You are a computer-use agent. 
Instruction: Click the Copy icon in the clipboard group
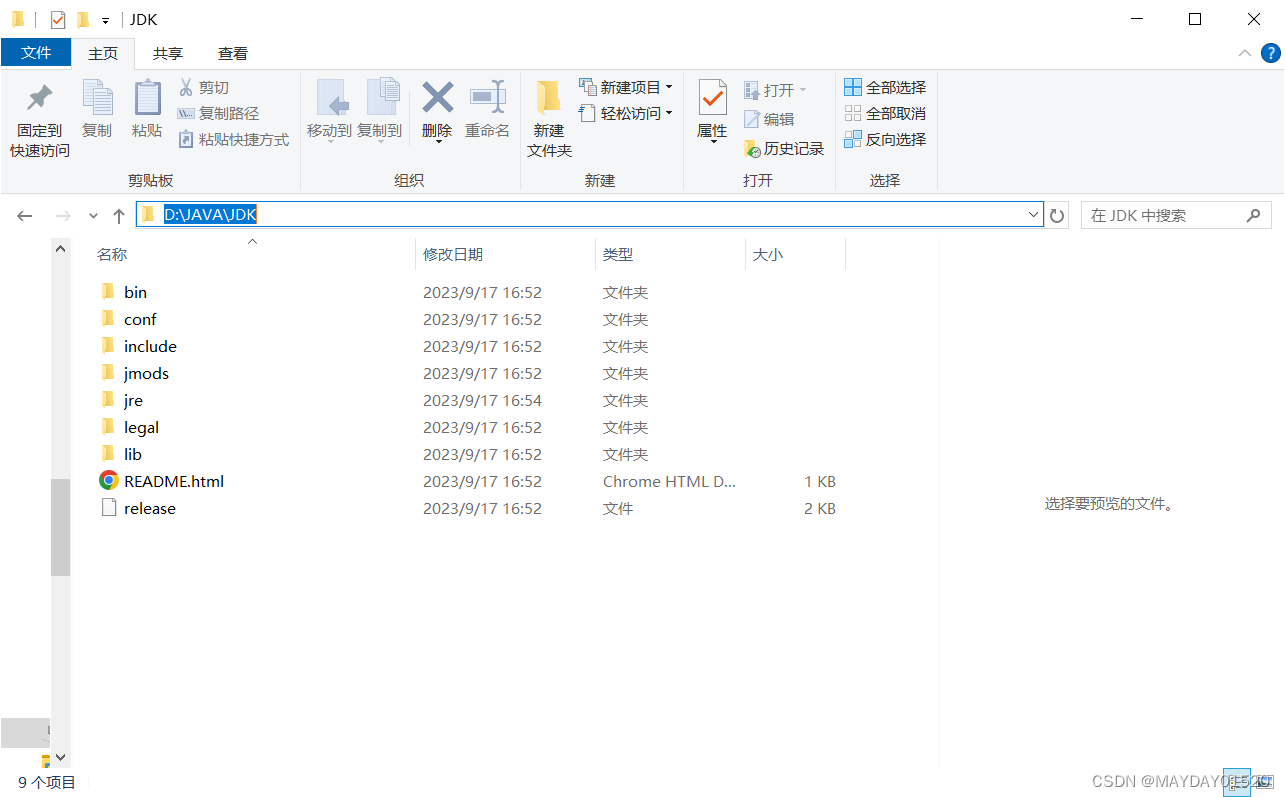pos(97,98)
